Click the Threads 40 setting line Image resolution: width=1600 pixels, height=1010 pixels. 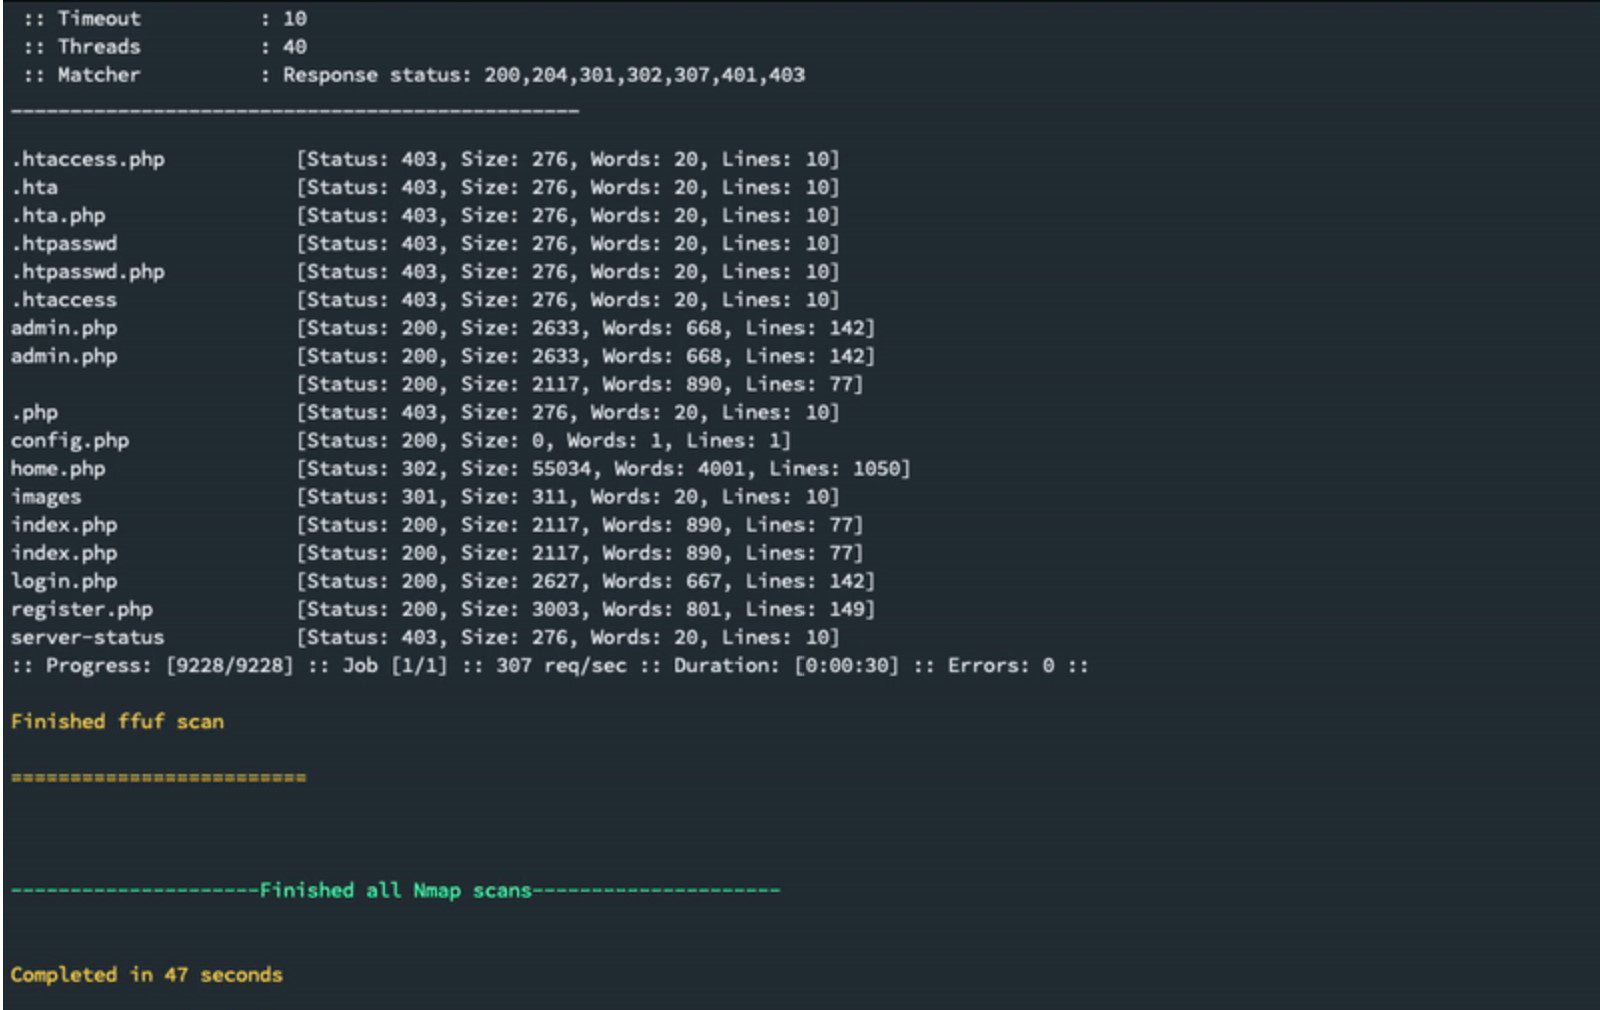165,47
